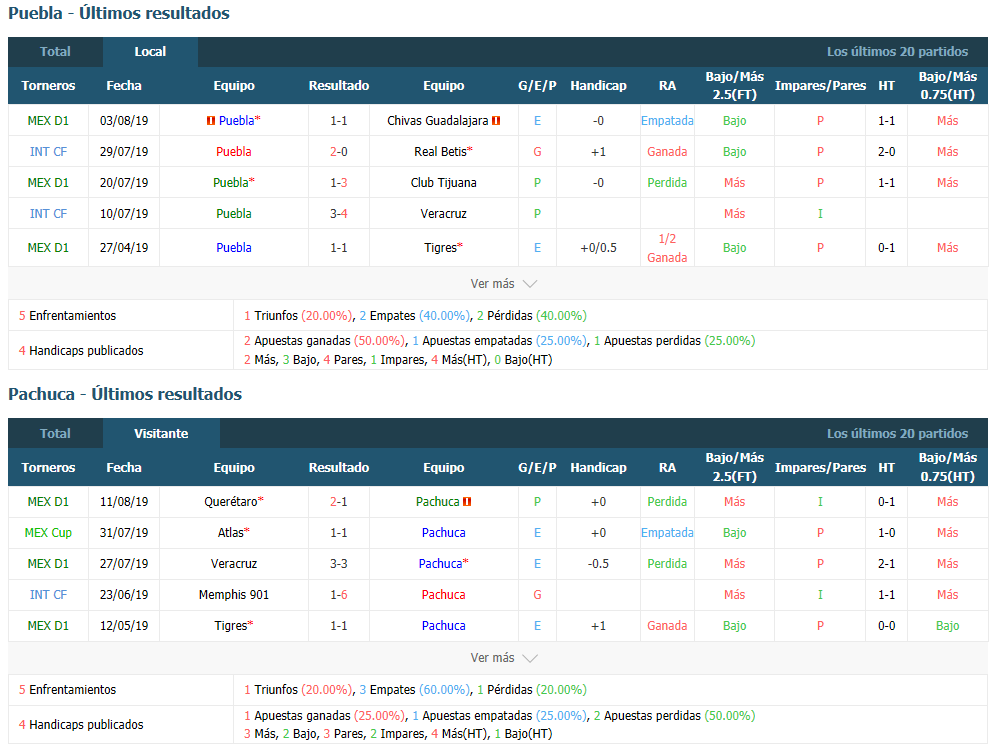This screenshot has width=1007, height=746.
Task: Click the date 12/05/19
Action: click(124, 625)
